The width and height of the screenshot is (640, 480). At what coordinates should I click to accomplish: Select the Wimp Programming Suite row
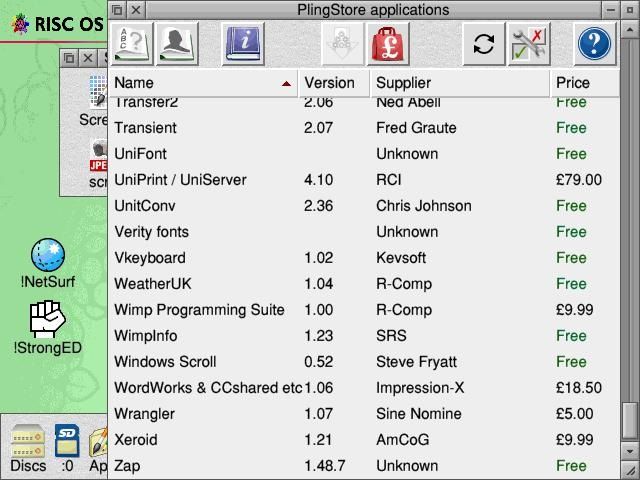pos(200,310)
